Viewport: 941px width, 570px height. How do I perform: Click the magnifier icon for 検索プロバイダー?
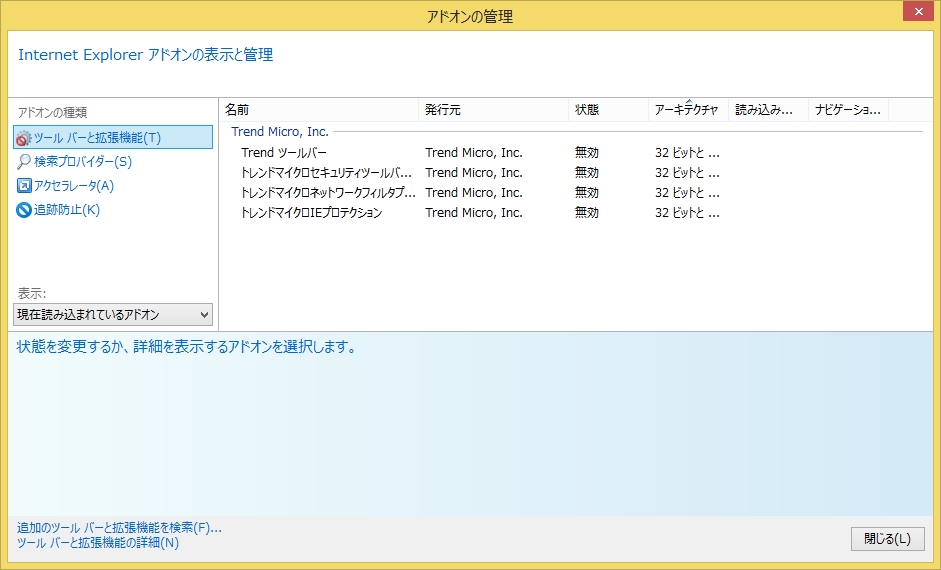(23, 162)
